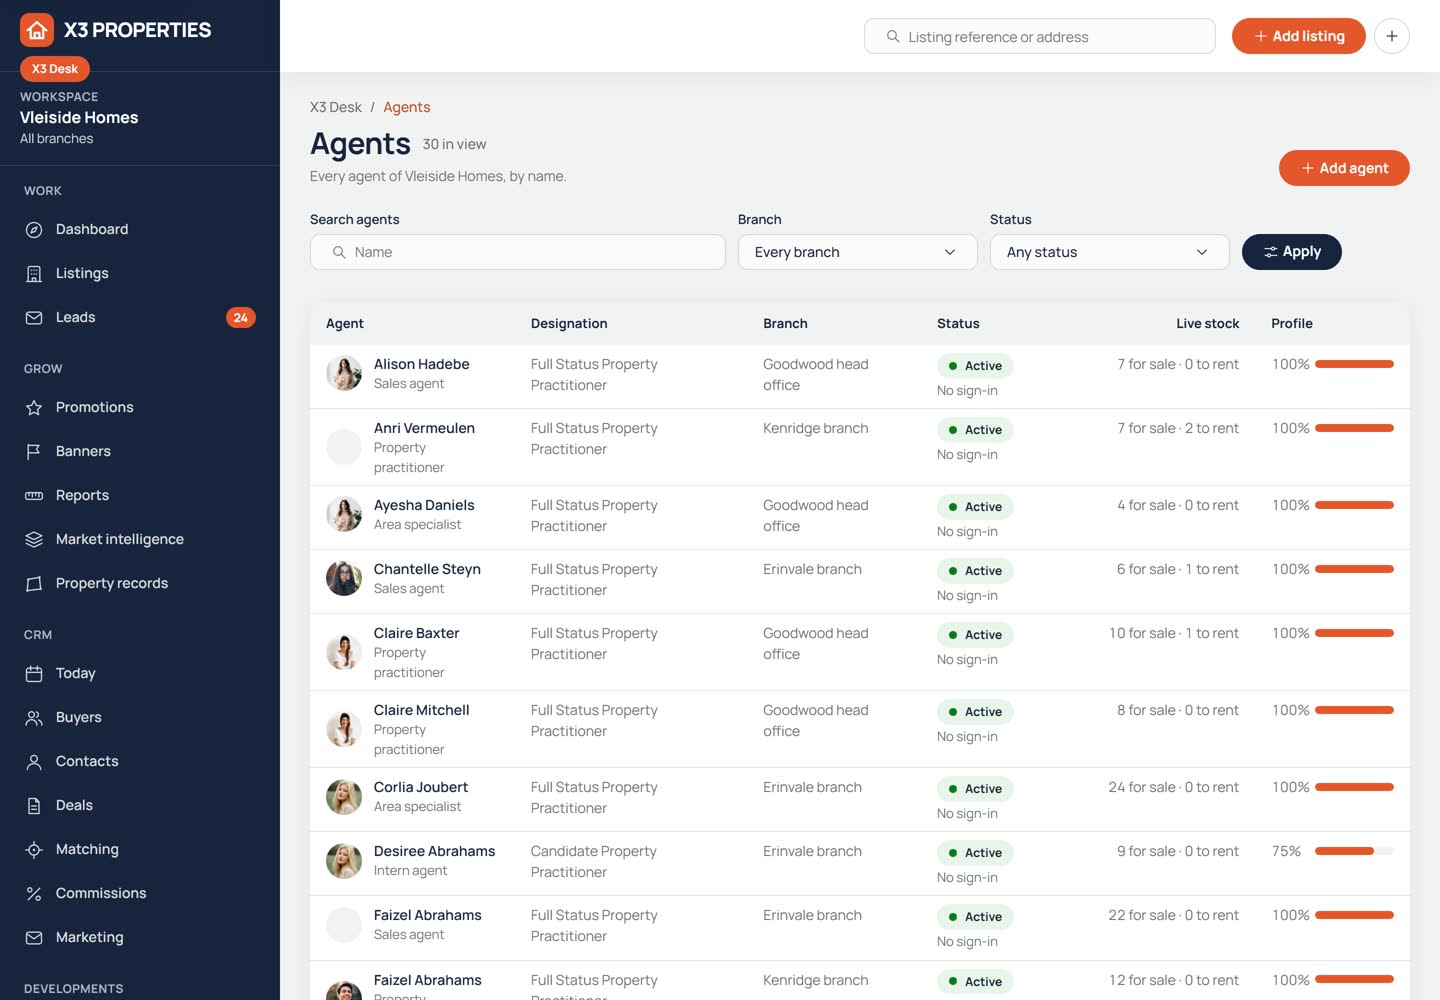Click the Leads envelope icon

click(x=34, y=318)
